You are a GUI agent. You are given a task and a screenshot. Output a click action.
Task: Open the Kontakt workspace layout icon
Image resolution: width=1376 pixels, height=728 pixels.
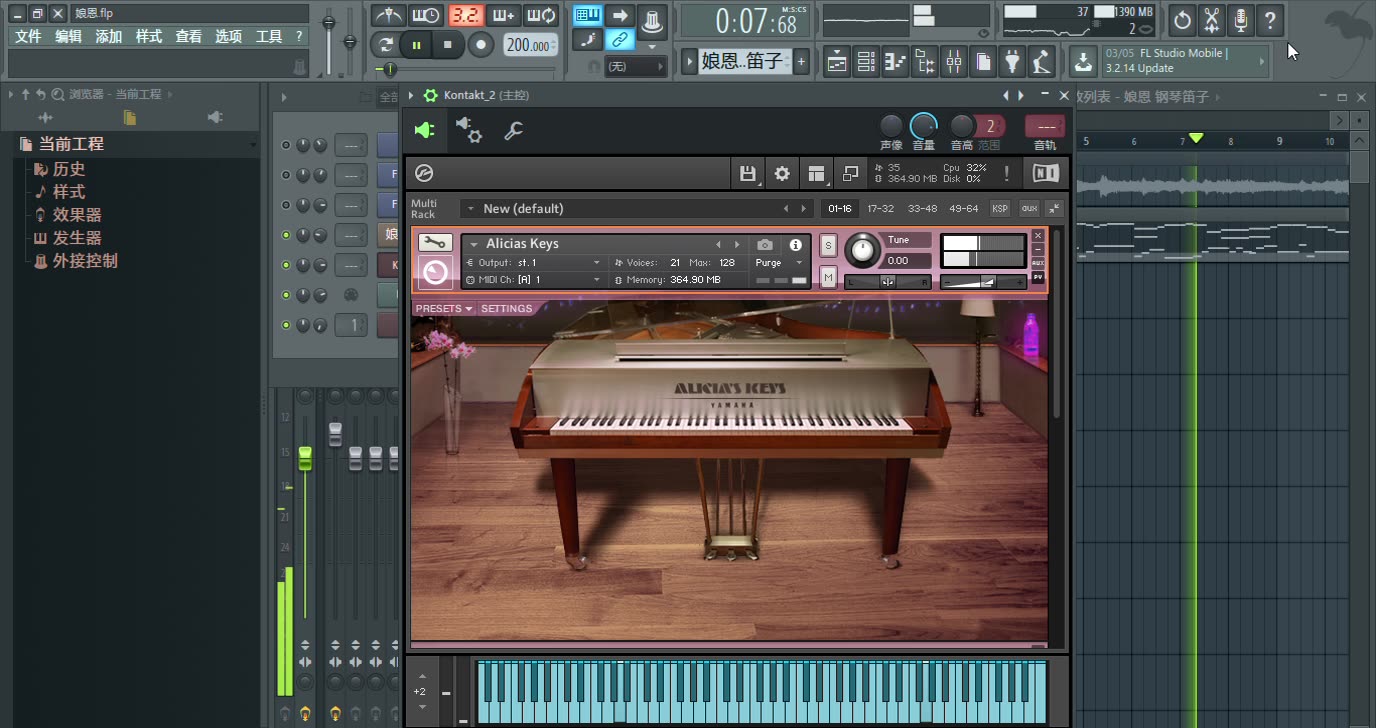point(816,173)
